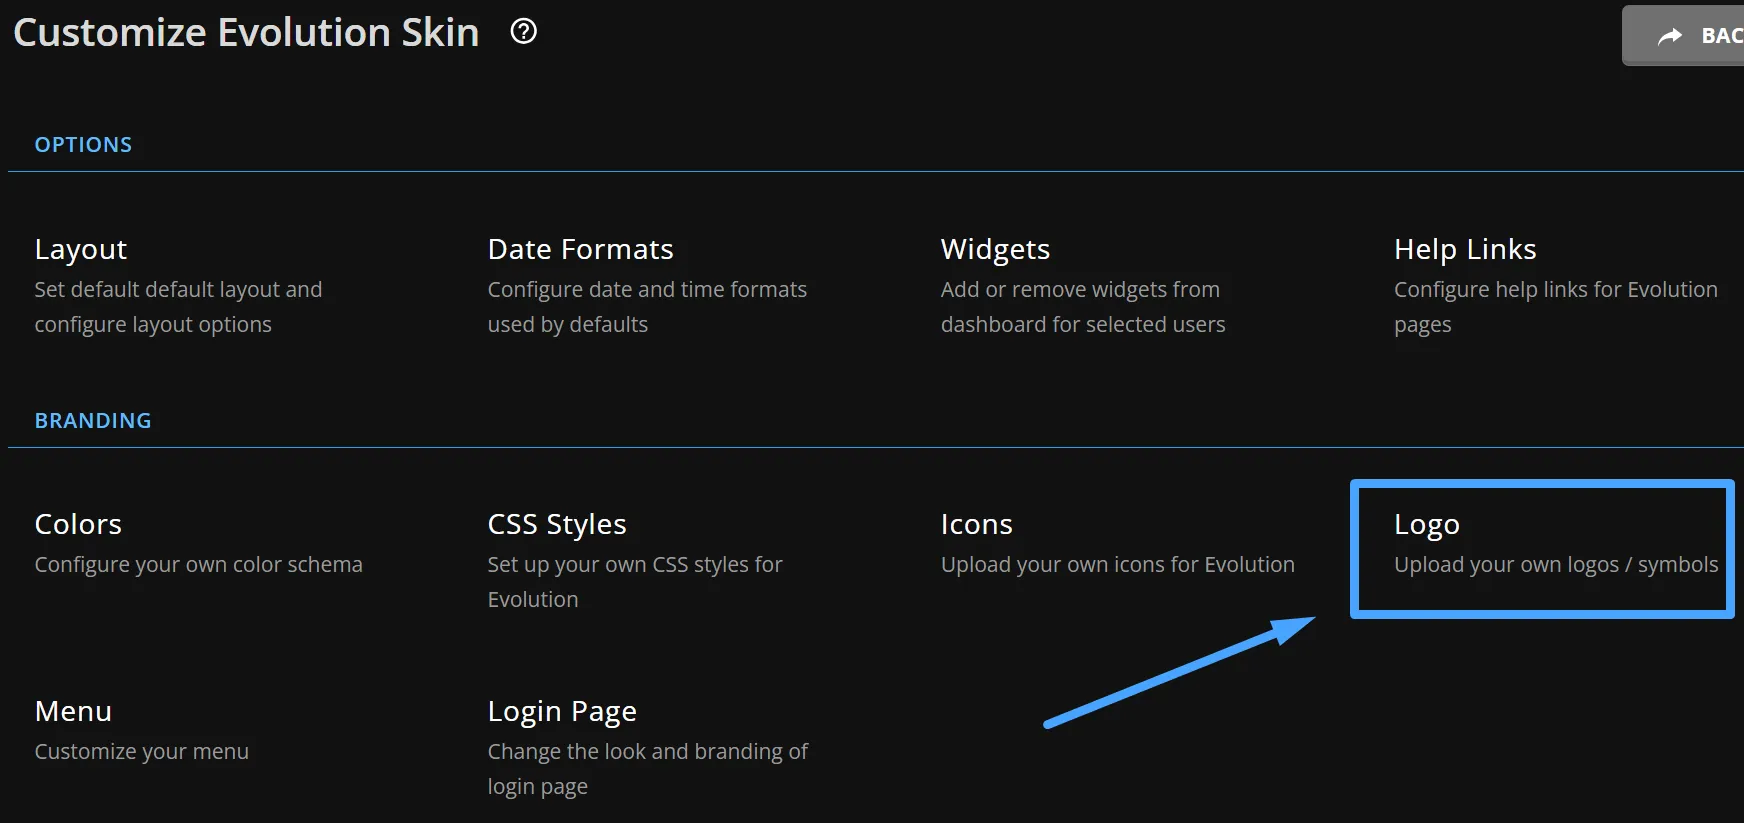Open Login Page branding settings
The image size is (1744, 823).
[x=562, y=711]
